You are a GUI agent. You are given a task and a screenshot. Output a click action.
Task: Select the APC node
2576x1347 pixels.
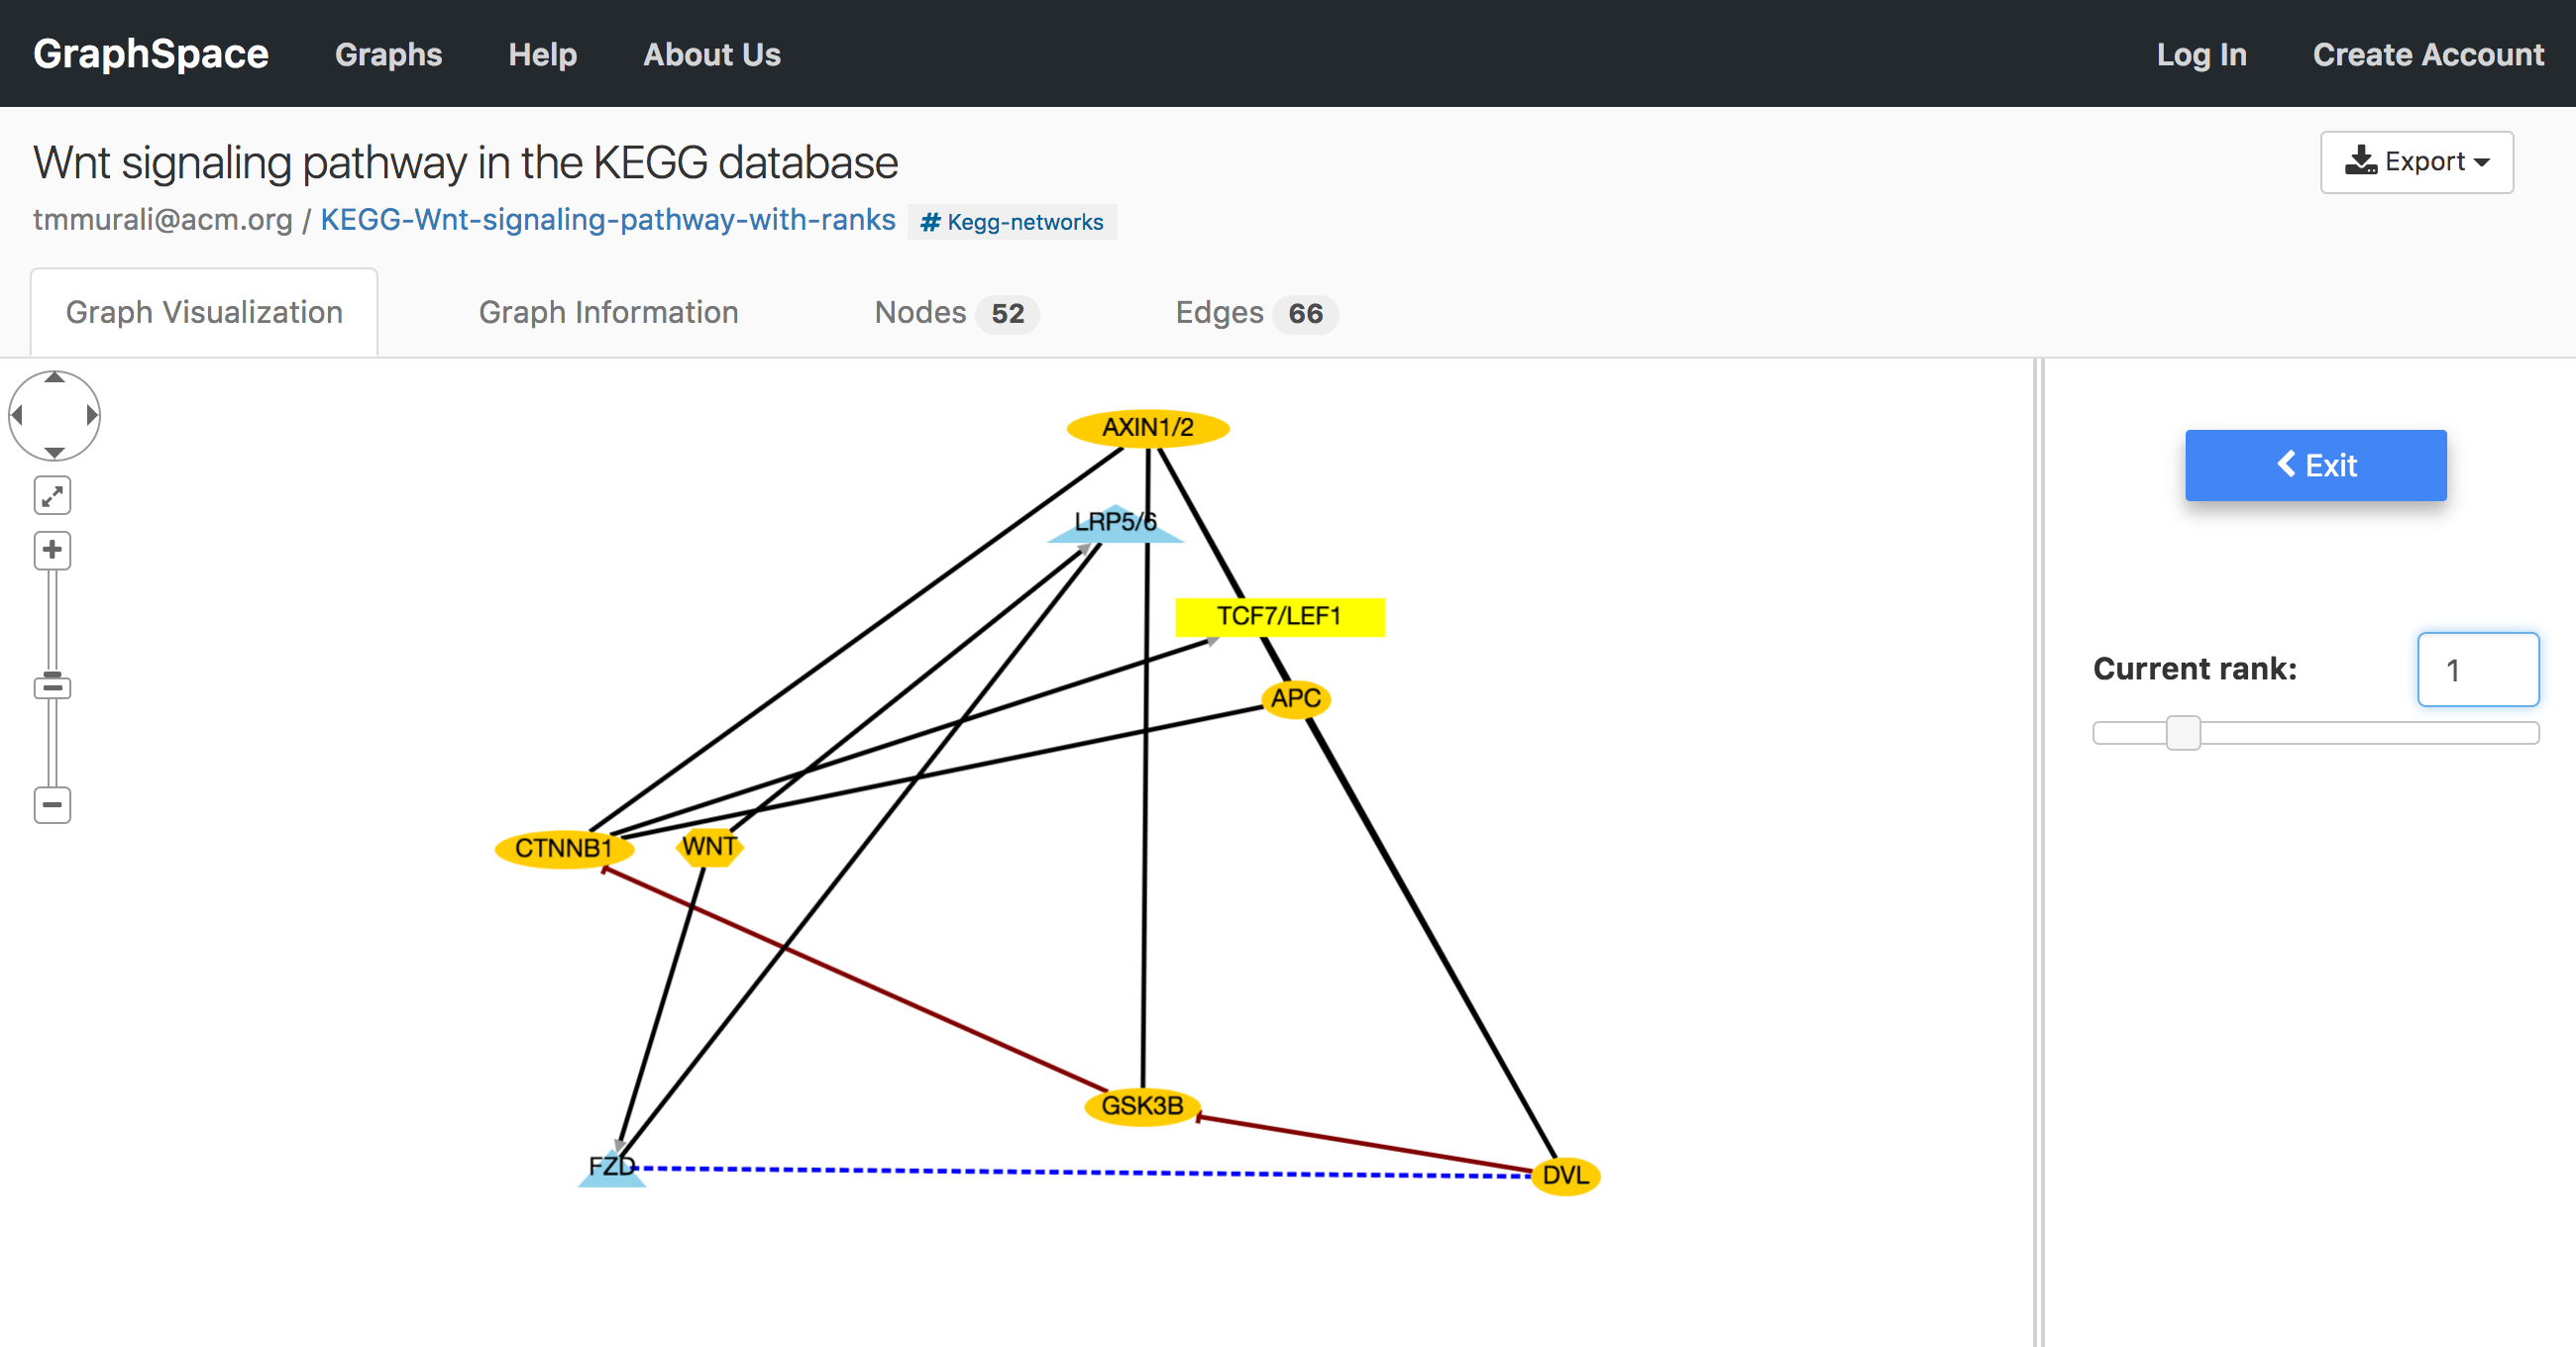point(1296,698)
